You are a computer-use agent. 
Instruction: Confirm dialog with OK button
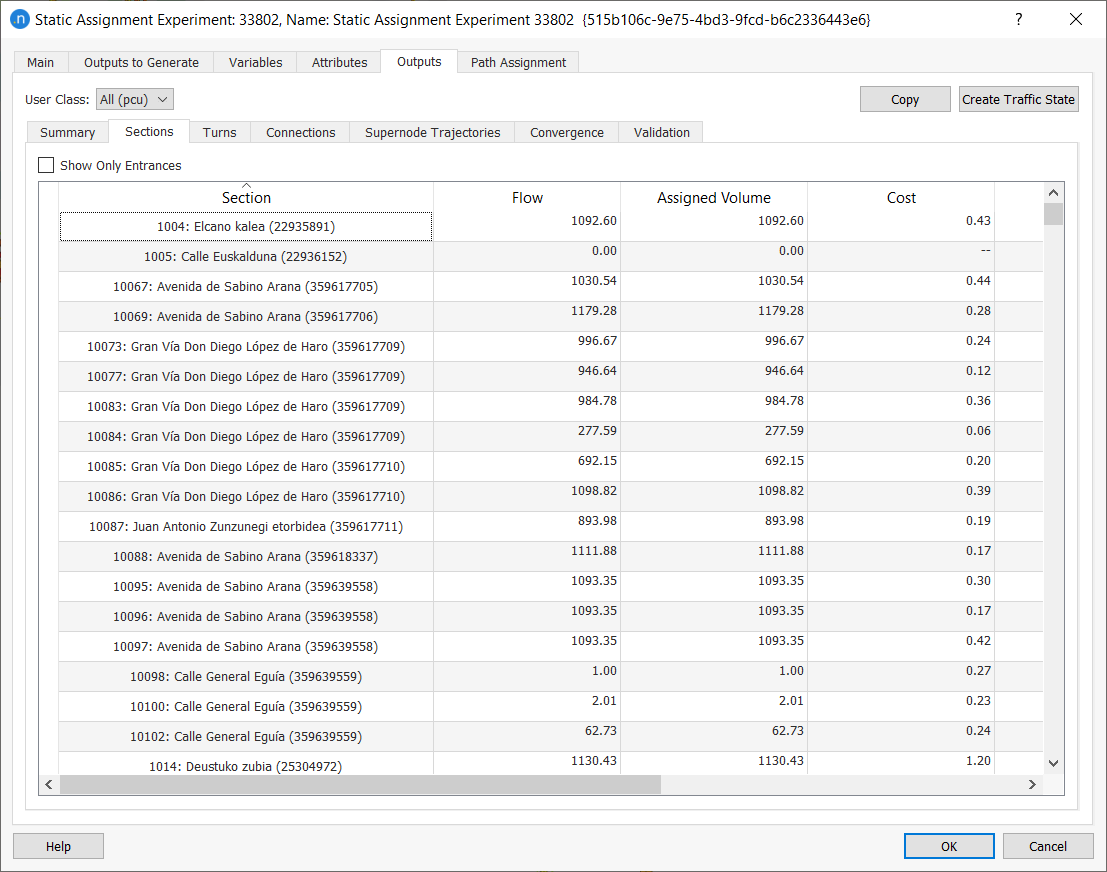[948, 846]
